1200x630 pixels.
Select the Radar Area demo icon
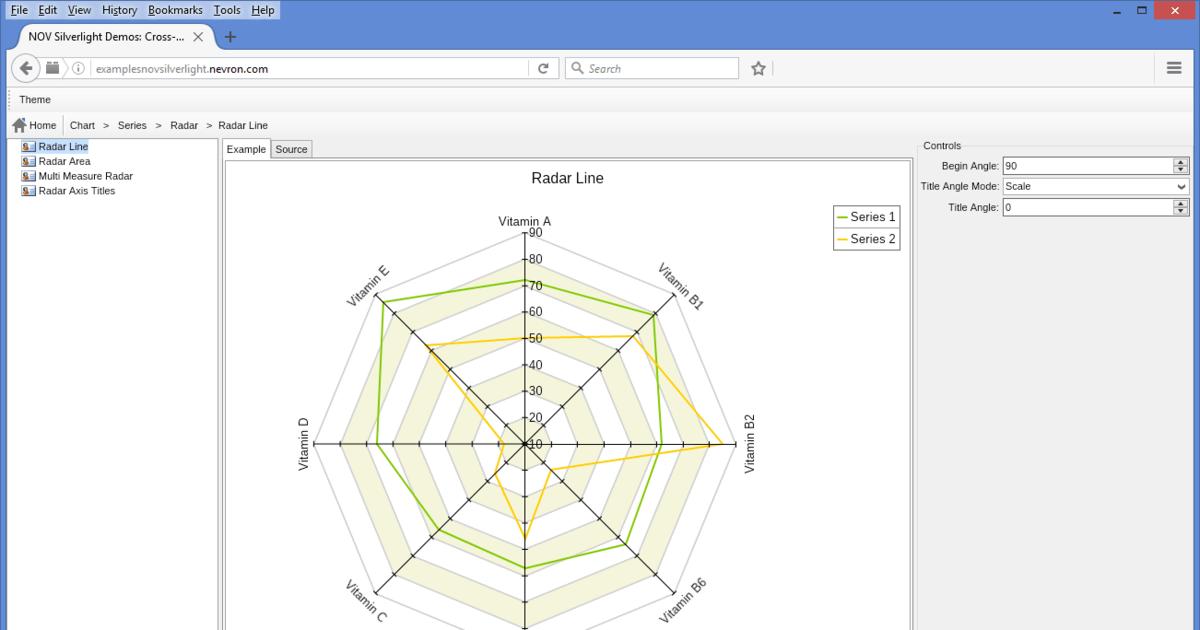(27, 161)
